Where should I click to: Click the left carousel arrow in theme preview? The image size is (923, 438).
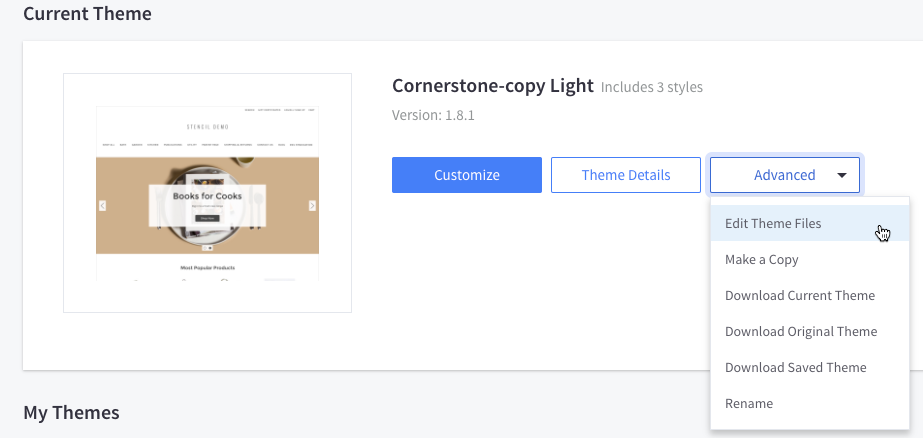[101, 205]
